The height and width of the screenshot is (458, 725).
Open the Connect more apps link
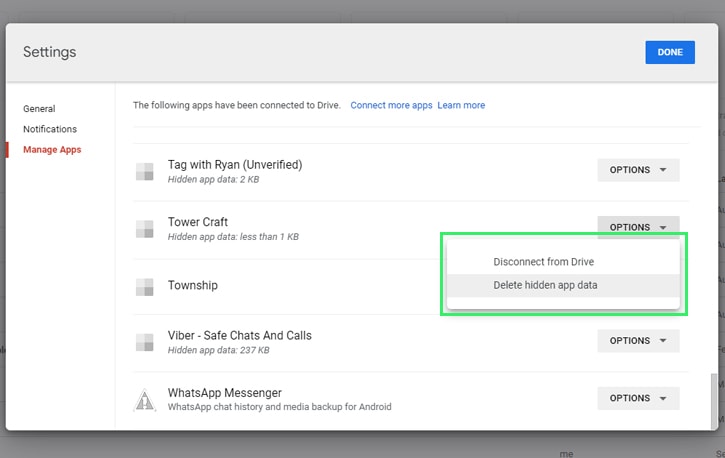click(391, 105)
